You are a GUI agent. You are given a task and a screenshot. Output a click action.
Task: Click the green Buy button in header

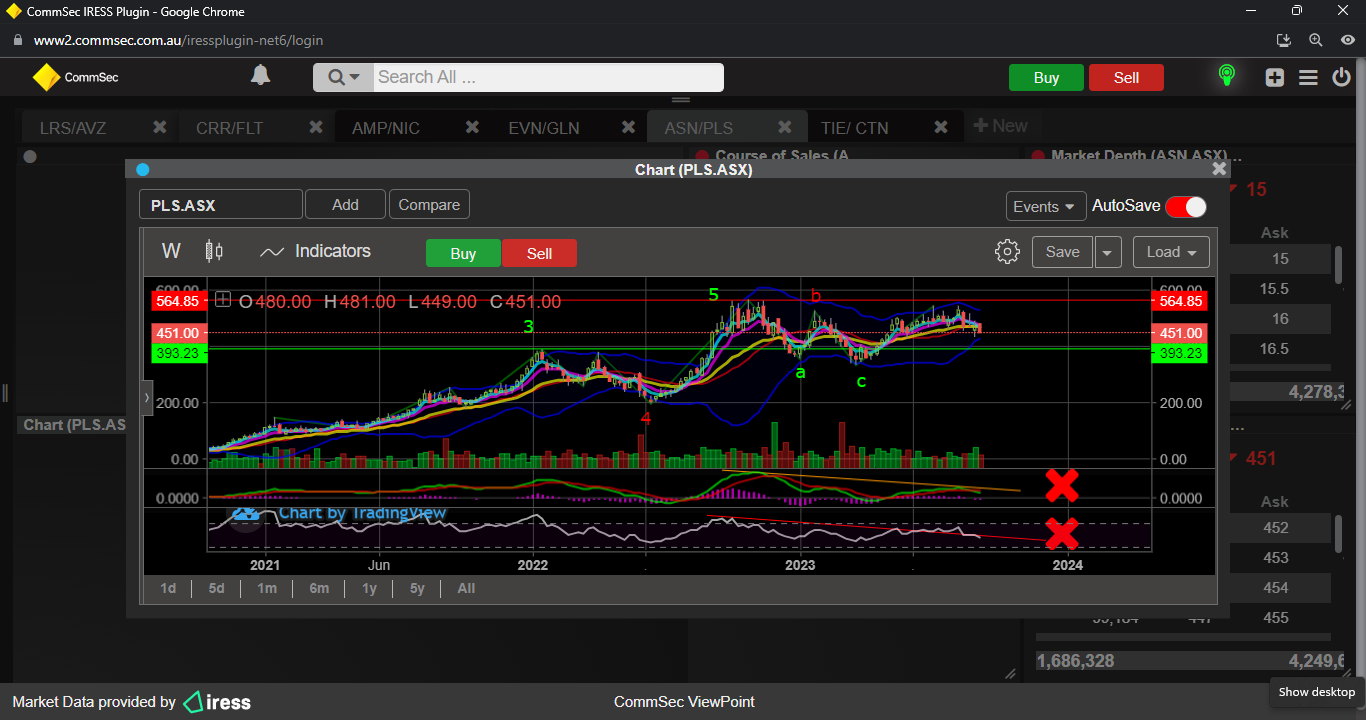click(1046, 78)
